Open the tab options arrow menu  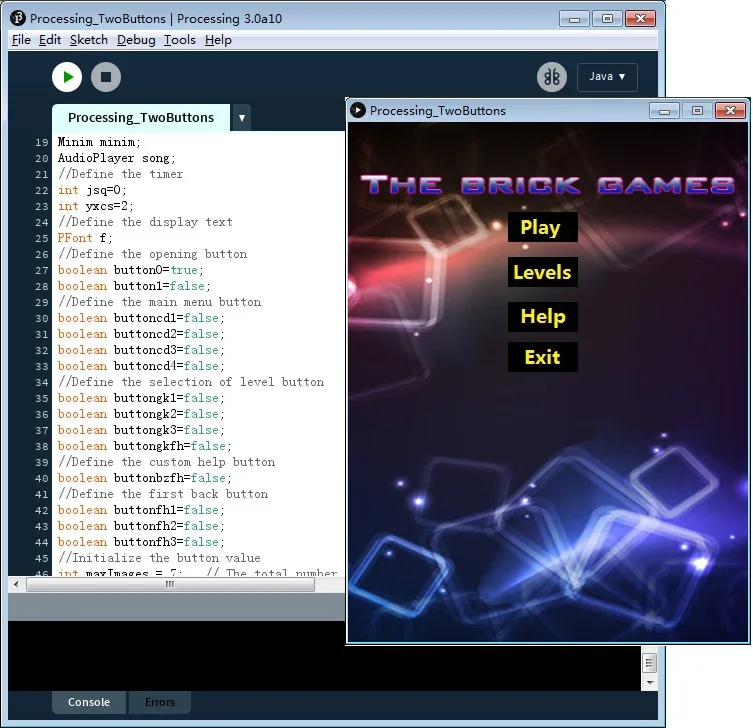click(x=241, y=118)
